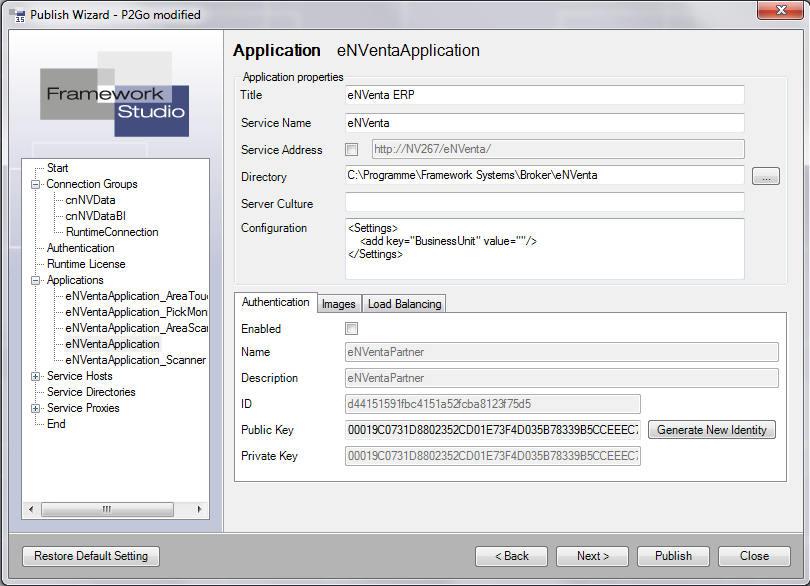This screenshot has height=586, width=810.
Task: Close the Publish Wizard window
Action: coord(781,10)
